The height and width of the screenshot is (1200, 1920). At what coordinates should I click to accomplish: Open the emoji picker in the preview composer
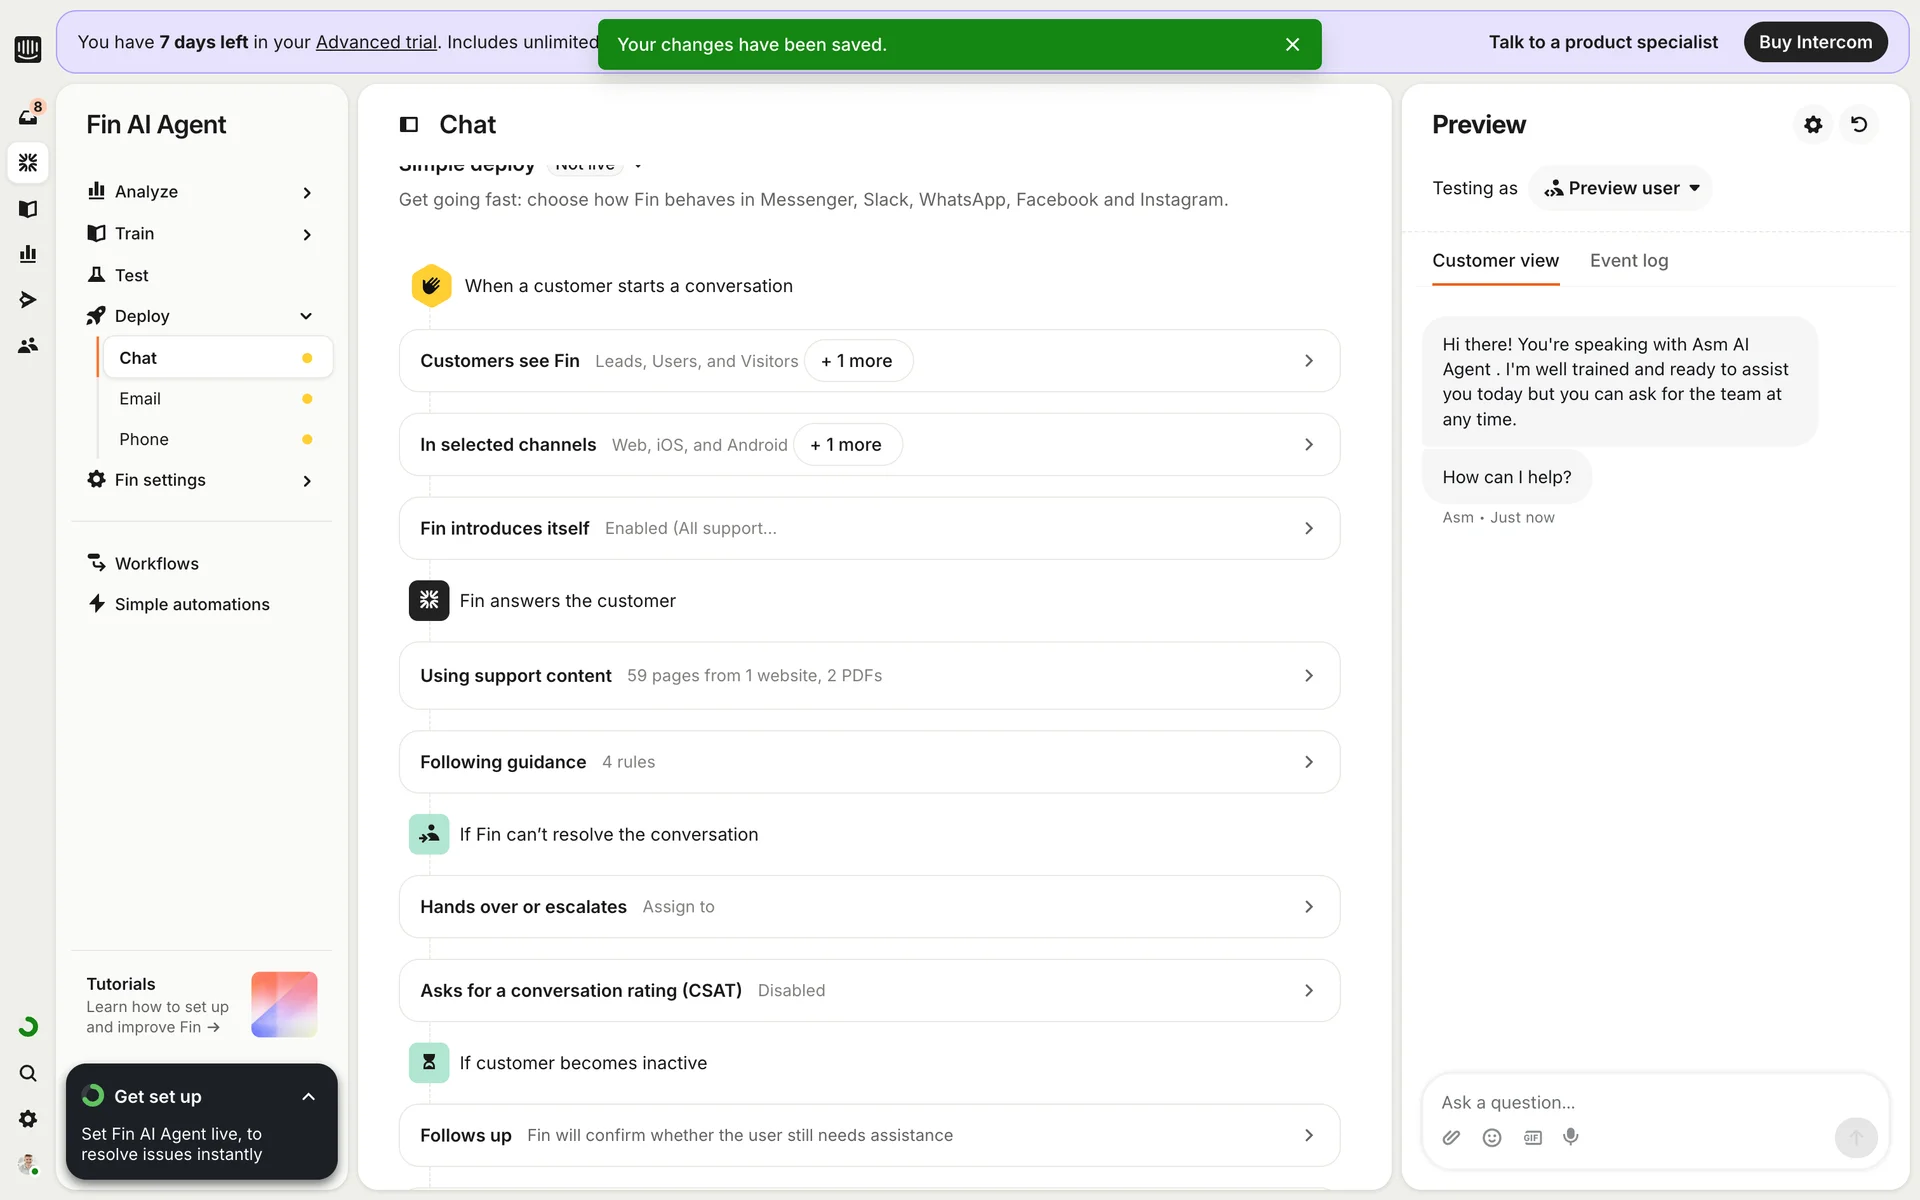click(1492, 1137)
